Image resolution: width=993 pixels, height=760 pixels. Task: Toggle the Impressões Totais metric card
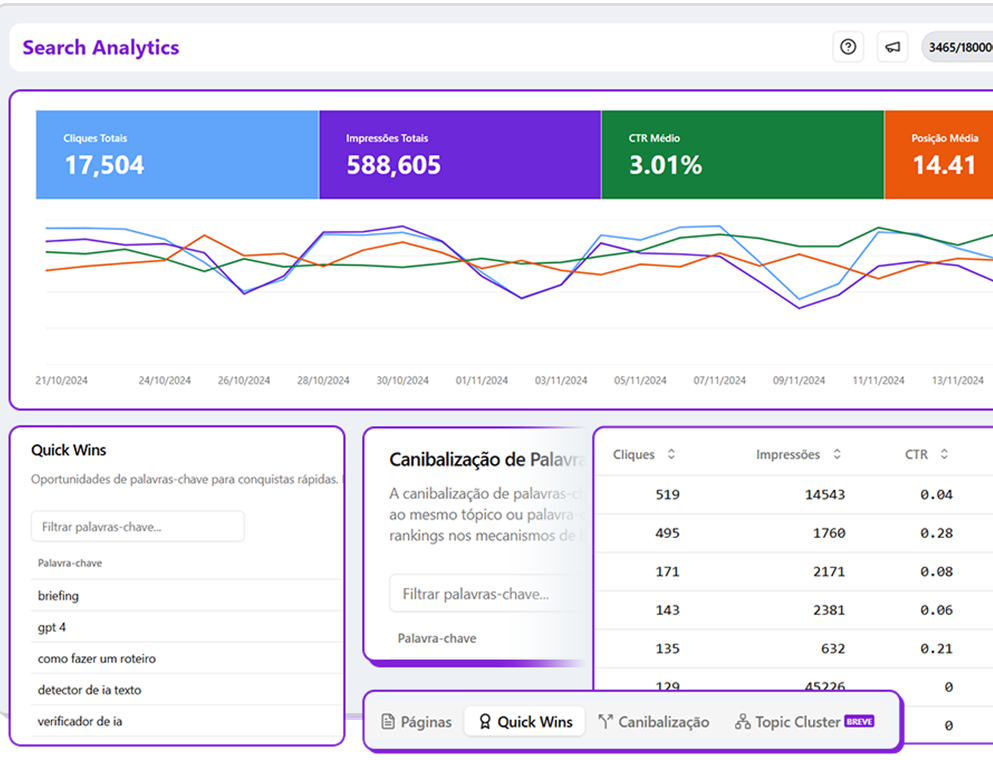459,155
